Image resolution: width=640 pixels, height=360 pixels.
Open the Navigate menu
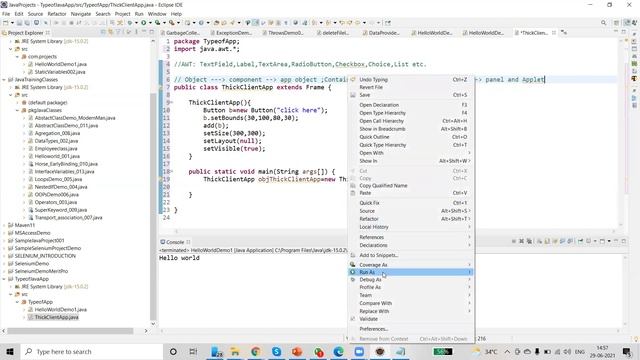coord(81,14)
